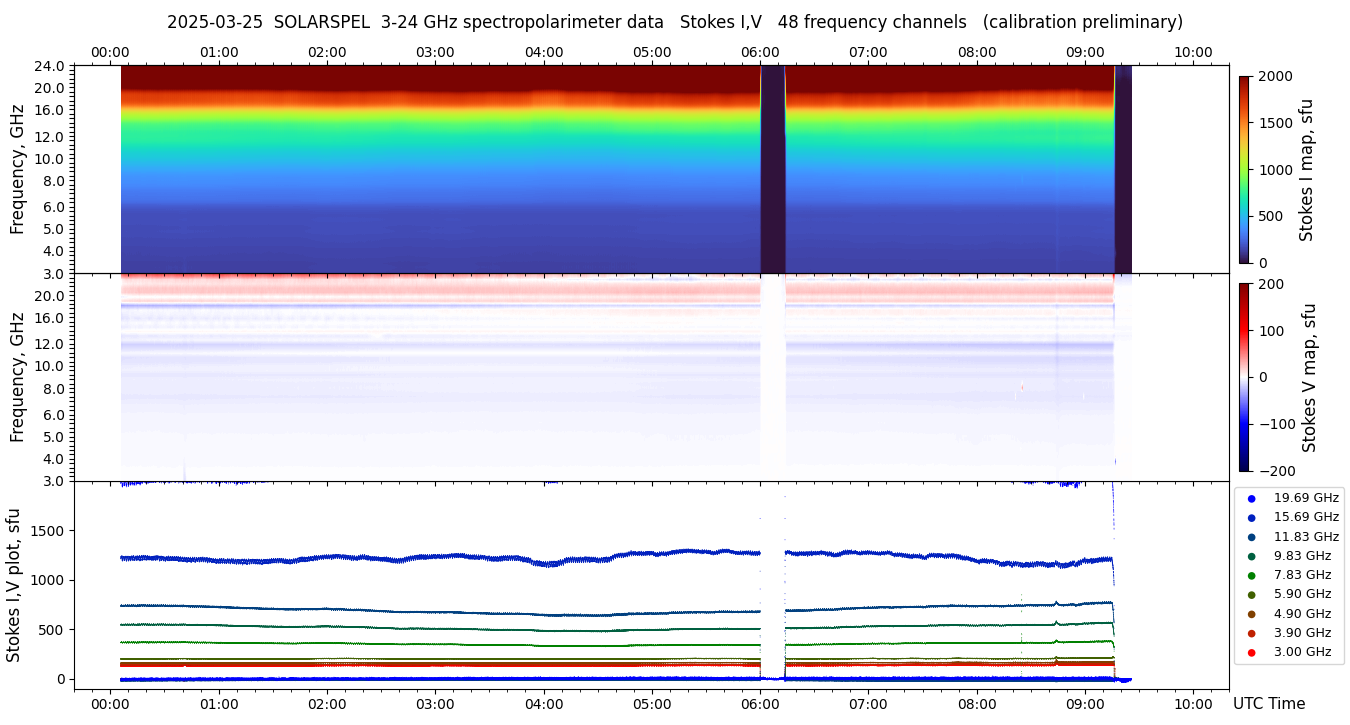Click the UTC Time axis label

coord(1269,704)
